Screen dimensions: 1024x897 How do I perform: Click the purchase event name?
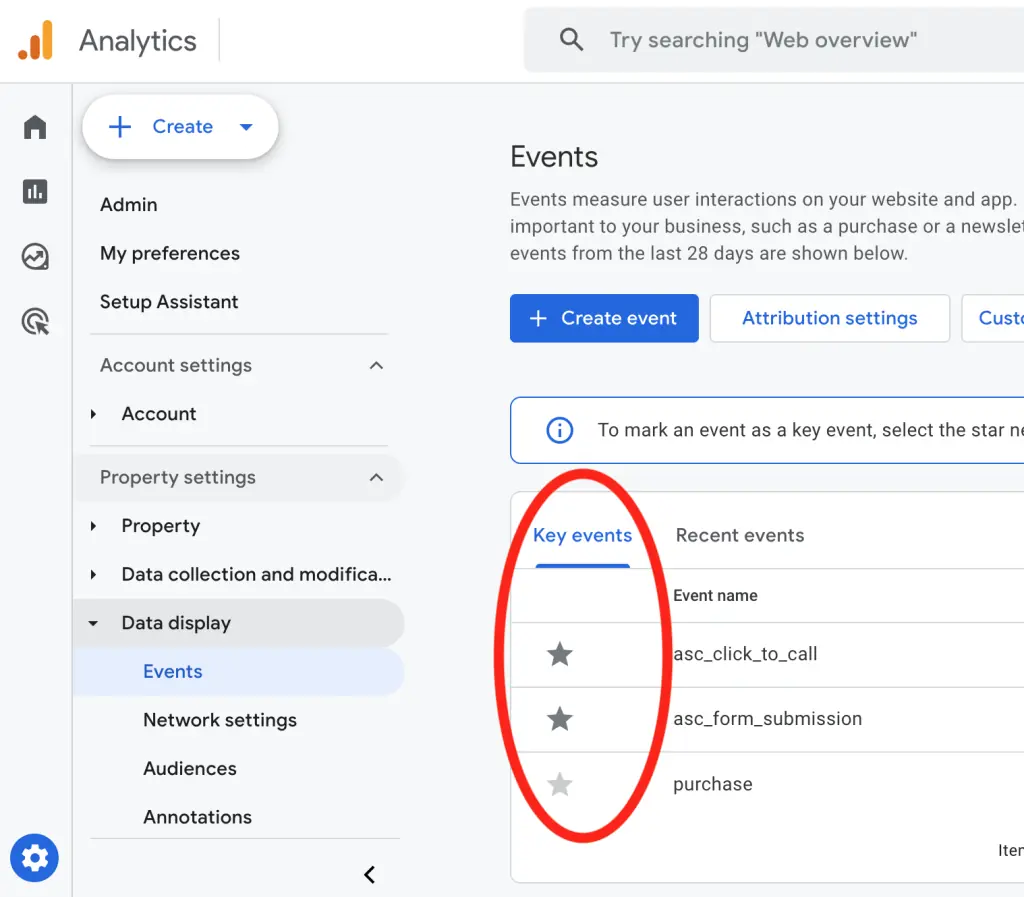(712, 783)
